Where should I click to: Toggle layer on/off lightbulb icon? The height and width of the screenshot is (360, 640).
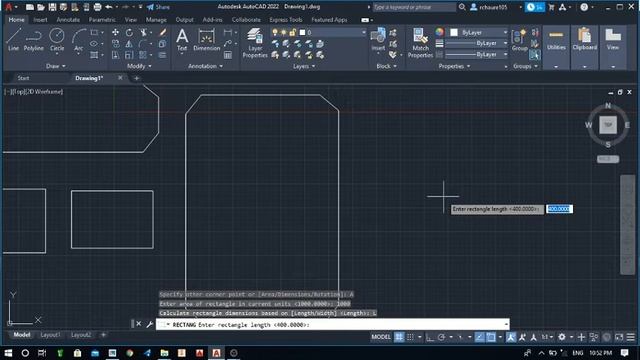click(x=275, y=32)
